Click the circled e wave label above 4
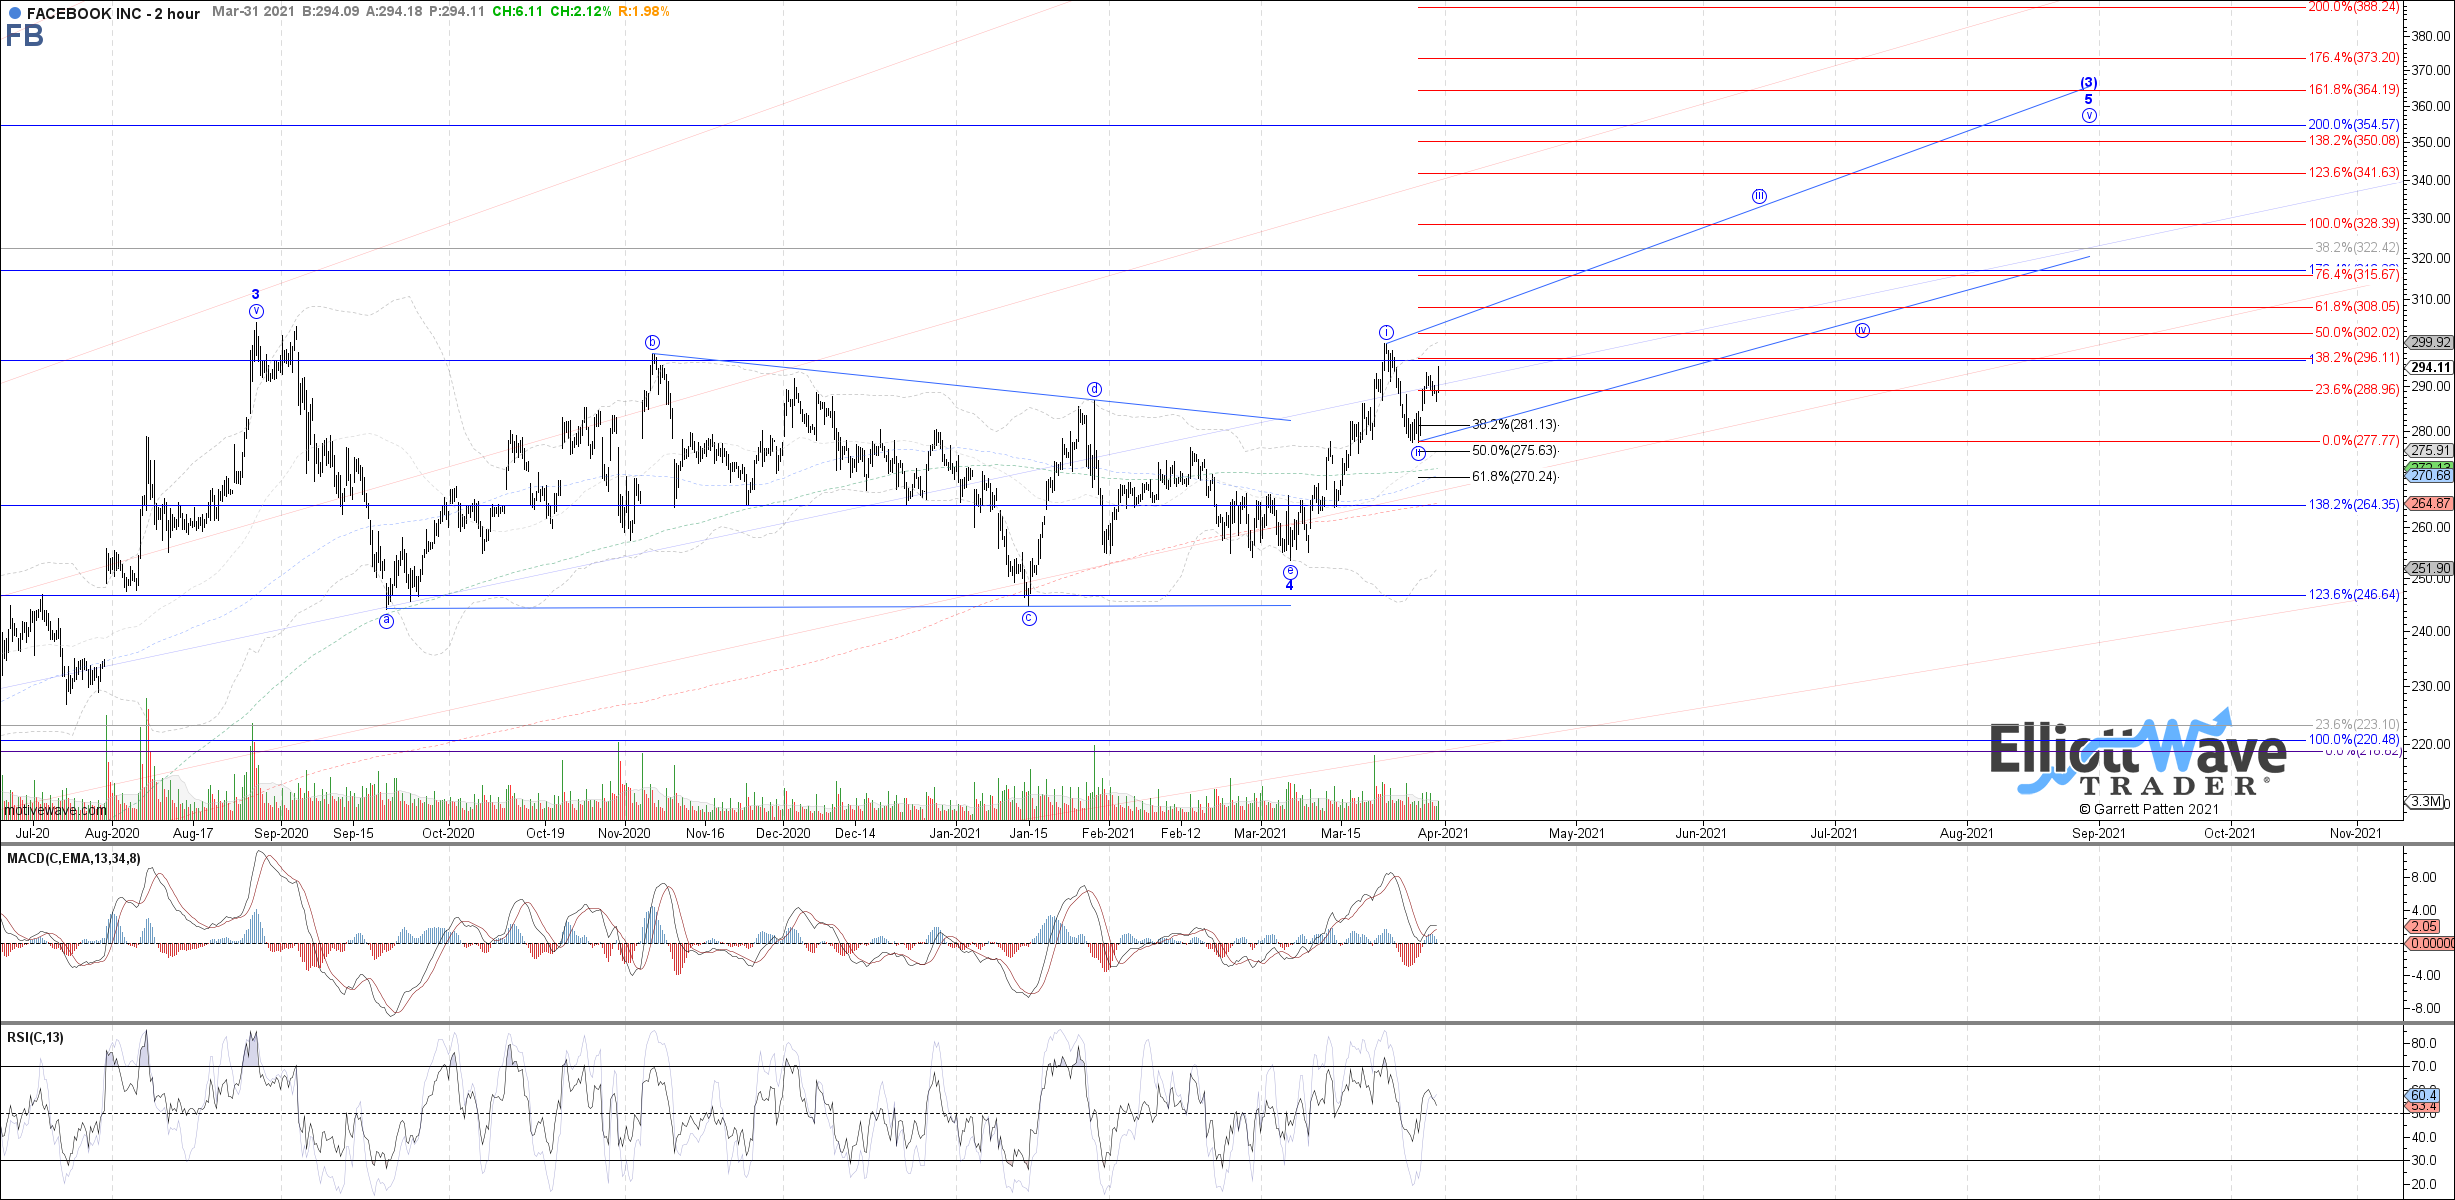 [x=1290, y=572]
